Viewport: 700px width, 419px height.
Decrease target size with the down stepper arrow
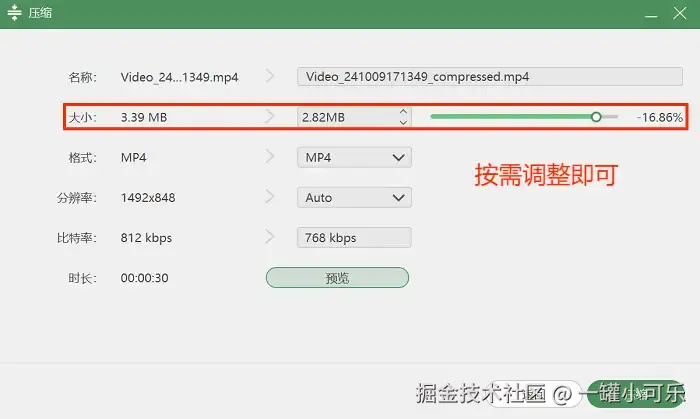(x=404, y=122)
